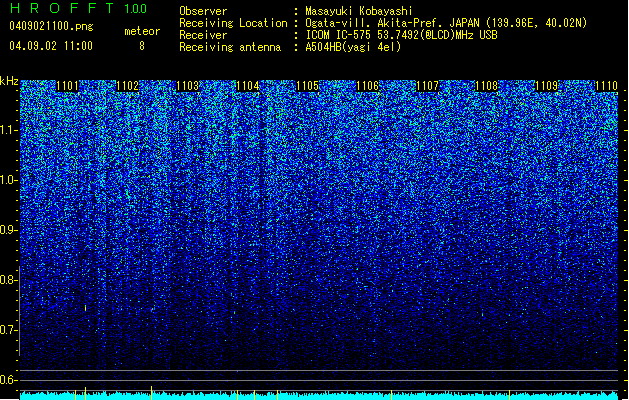Click the 0.6 frequency axis label

[x=8, y=380]
